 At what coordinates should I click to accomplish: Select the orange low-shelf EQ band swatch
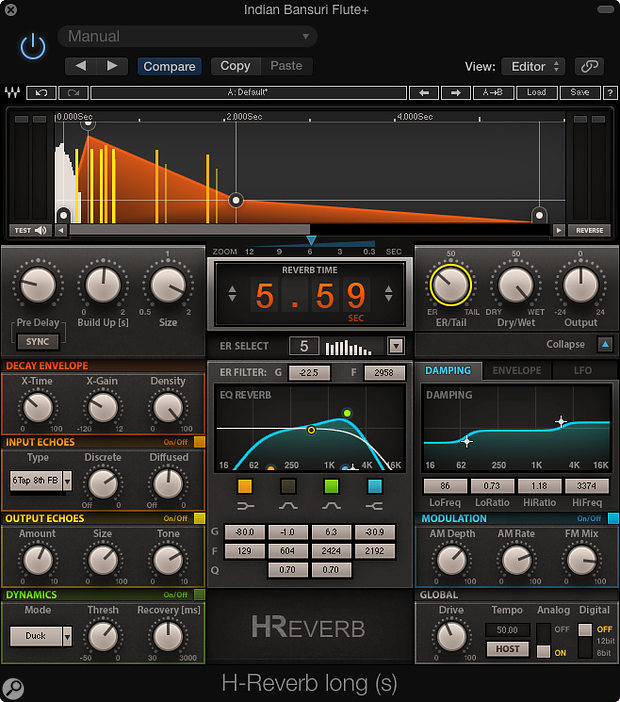click(x=245, y=486)
